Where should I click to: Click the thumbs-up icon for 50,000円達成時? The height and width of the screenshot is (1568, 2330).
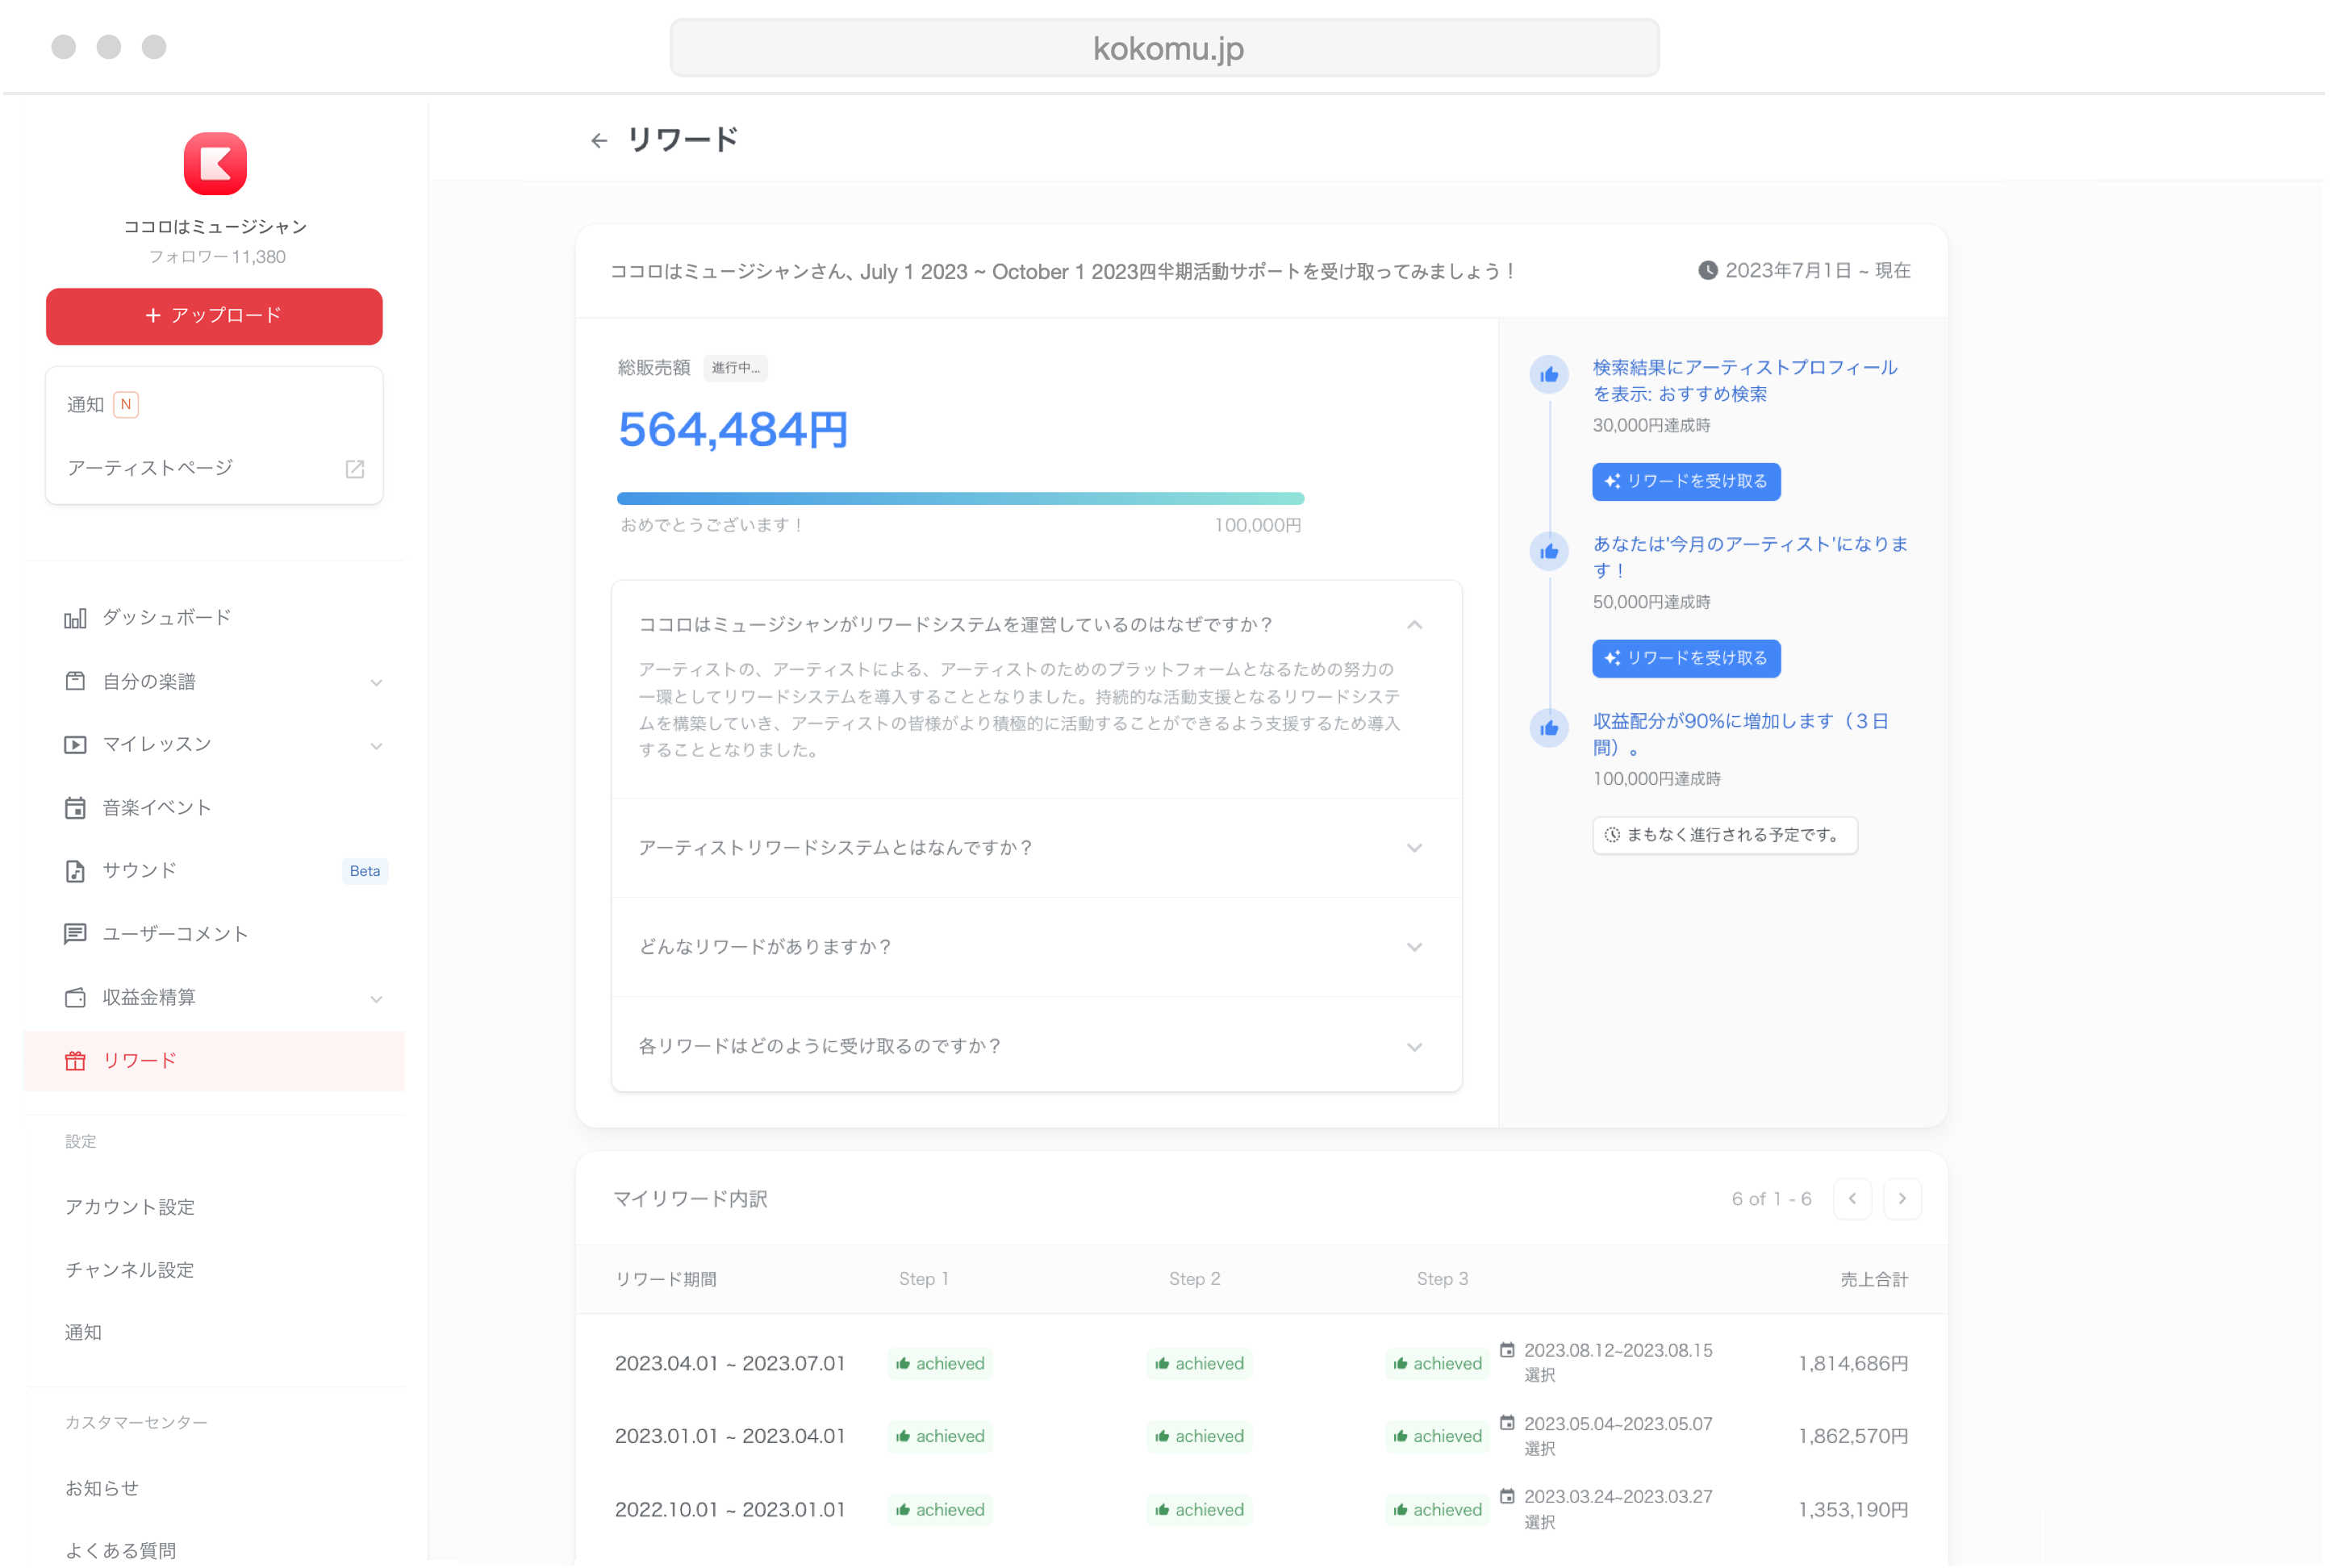pos(1549,552)
